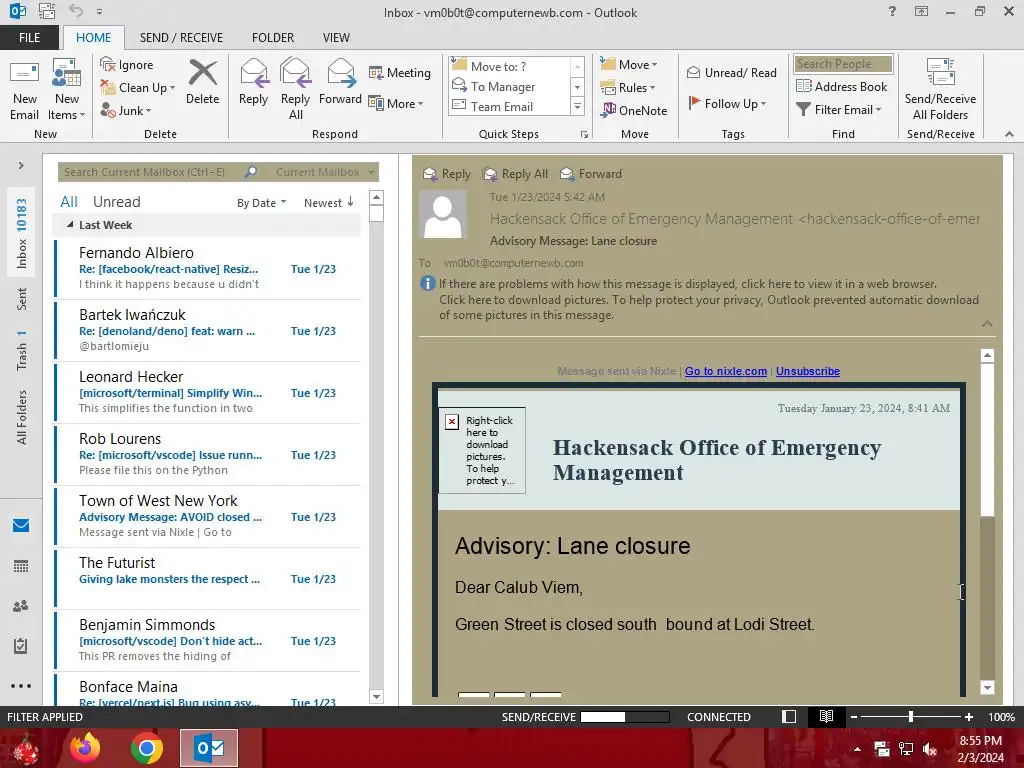Switch to Mail view

(x=21, y=525)
